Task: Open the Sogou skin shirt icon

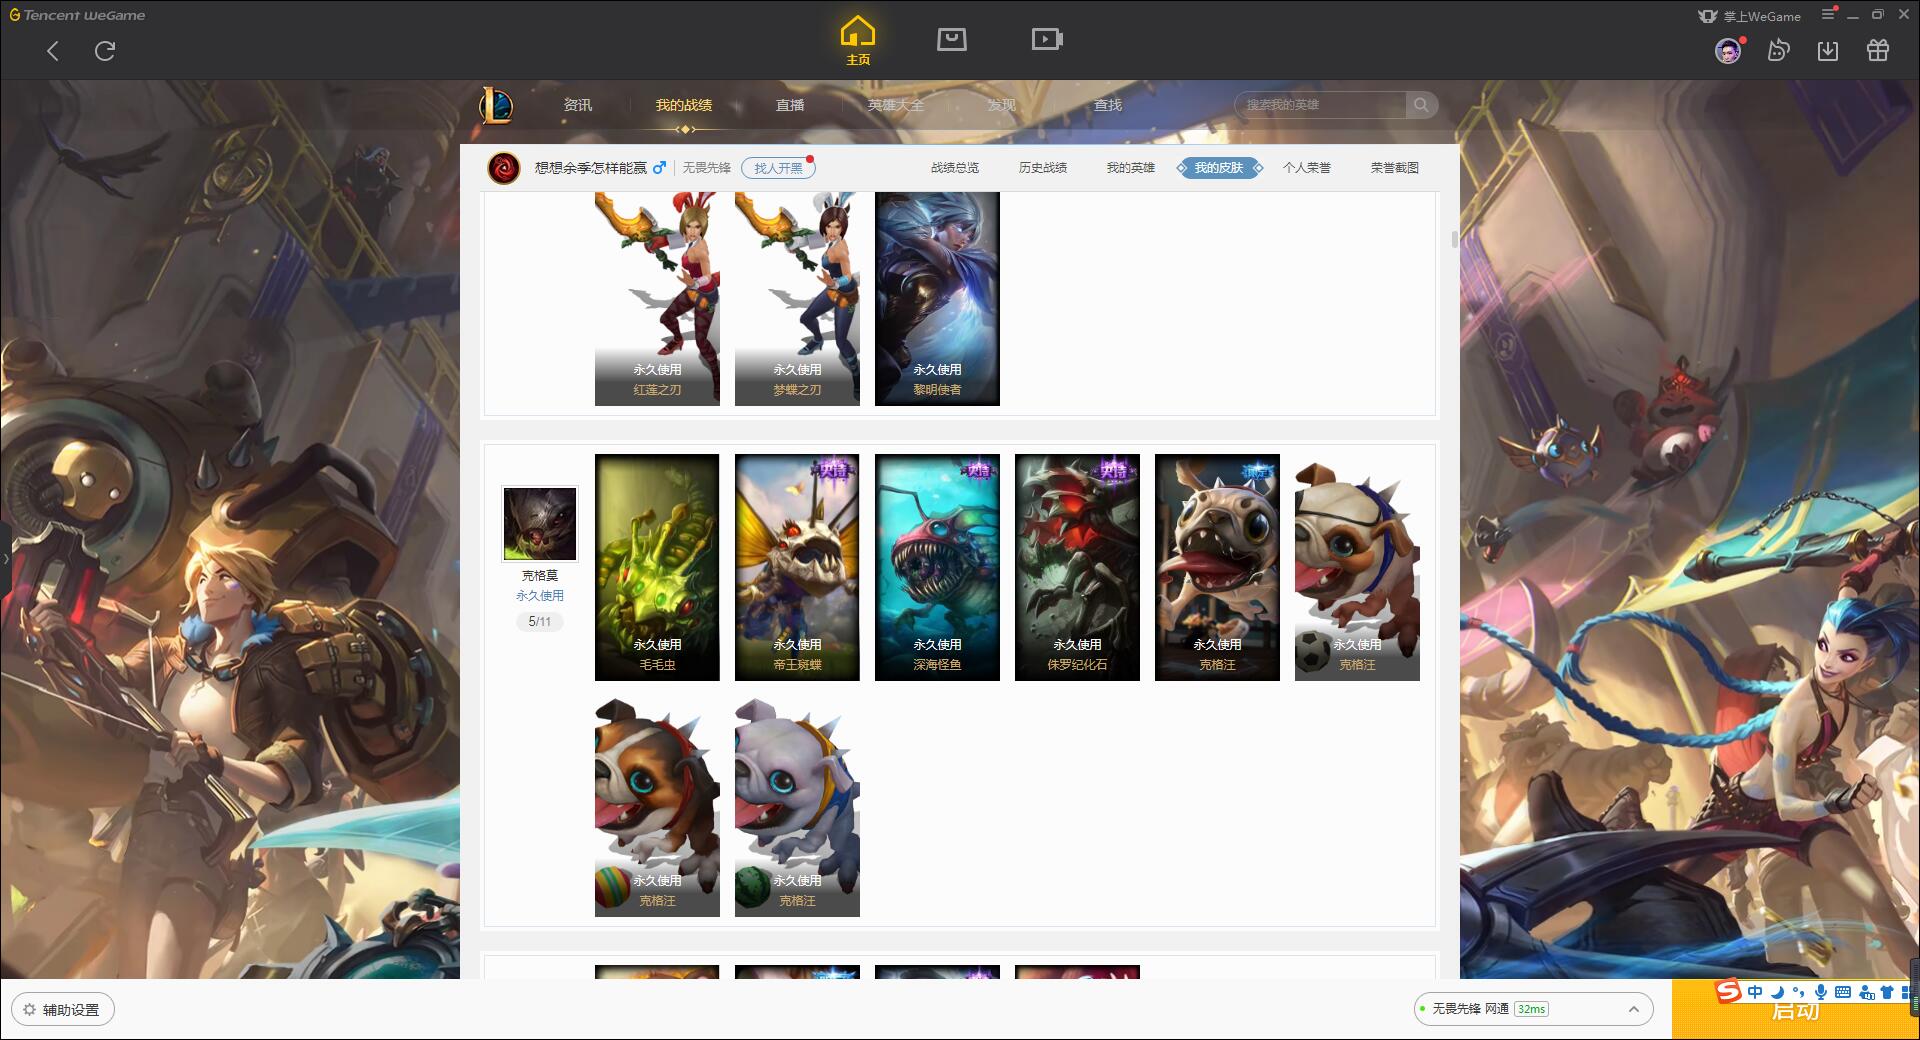Action: [1887, 992]
